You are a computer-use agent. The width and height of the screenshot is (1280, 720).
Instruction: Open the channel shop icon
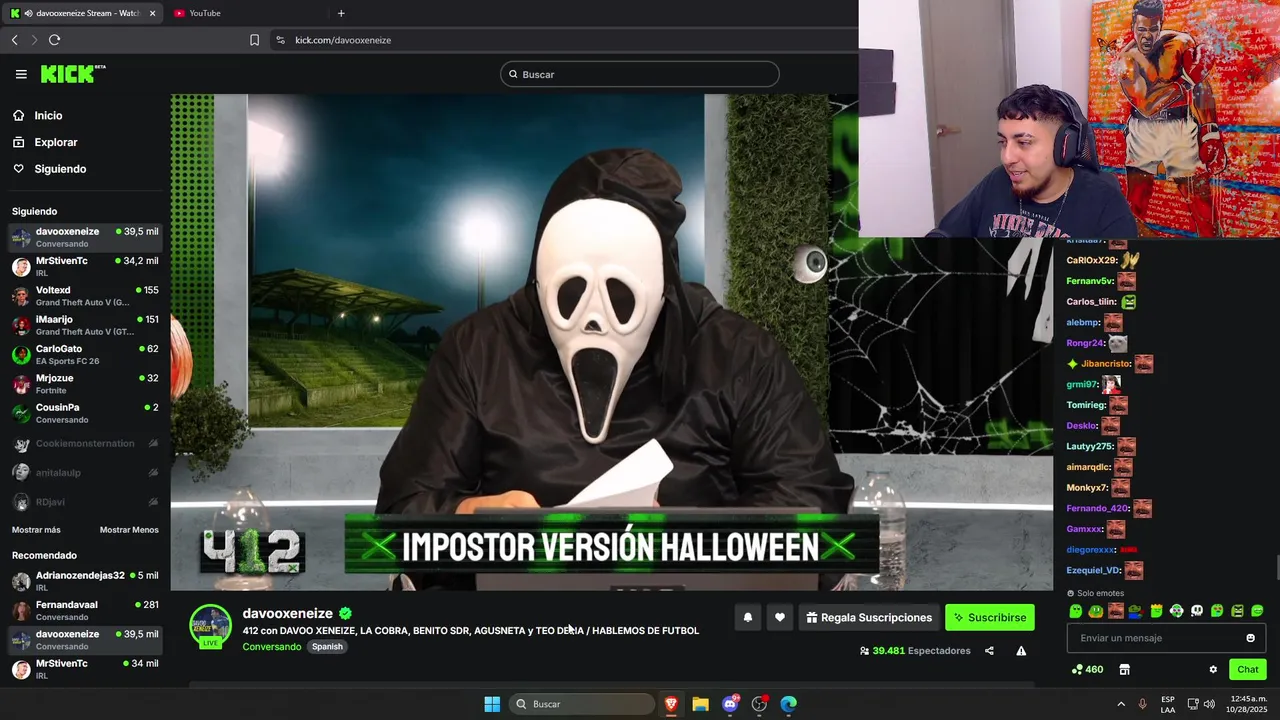pyautogui.click(x=1124, y=670)
